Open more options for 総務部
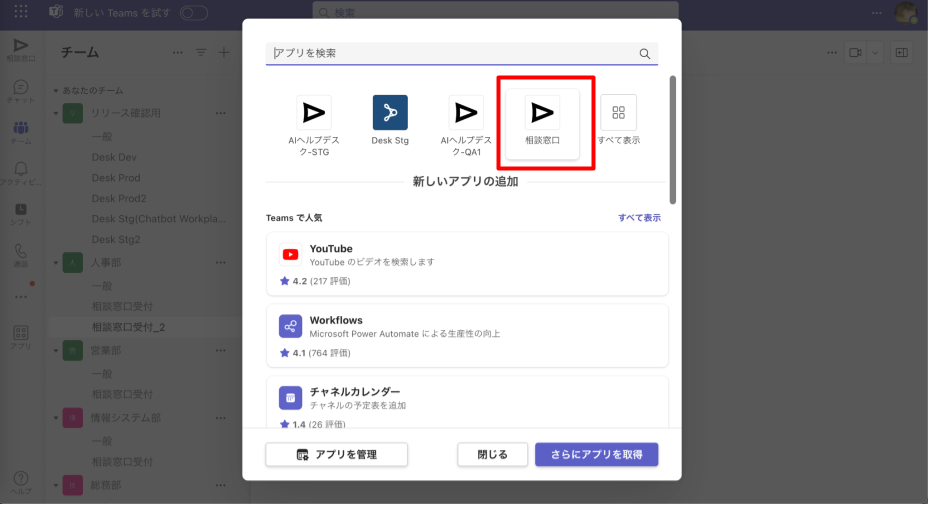This screenshot has height=506, width=930. 221,485
